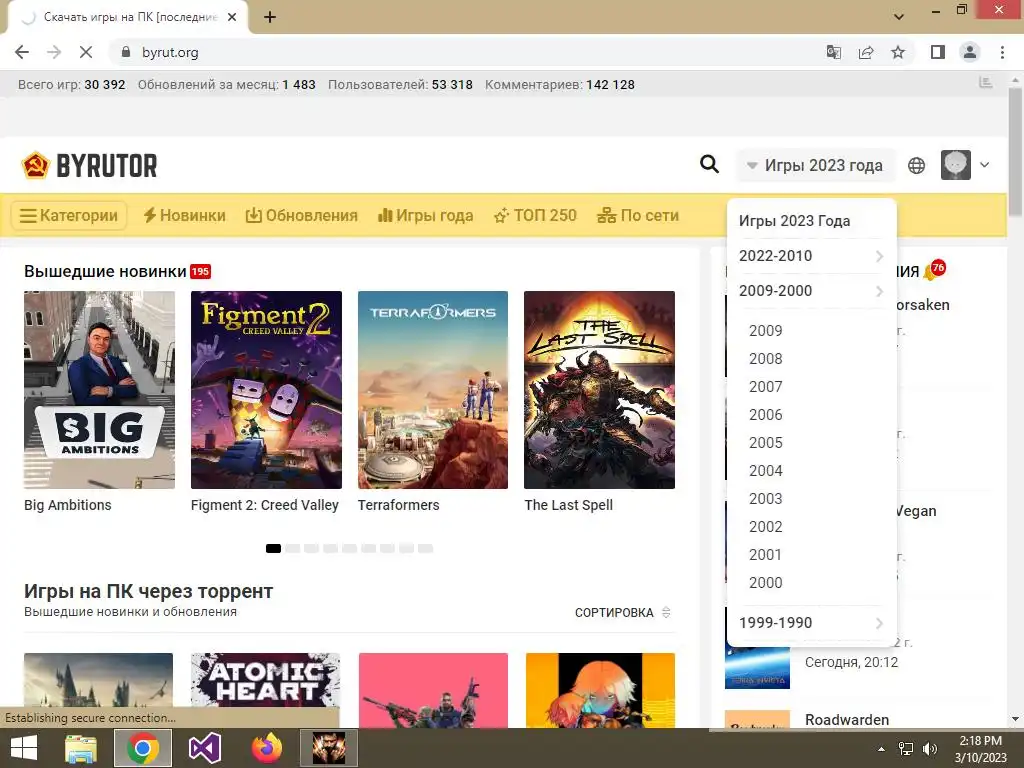Open the language globe icon
The image size is (1024, 768).
point(916,165)
